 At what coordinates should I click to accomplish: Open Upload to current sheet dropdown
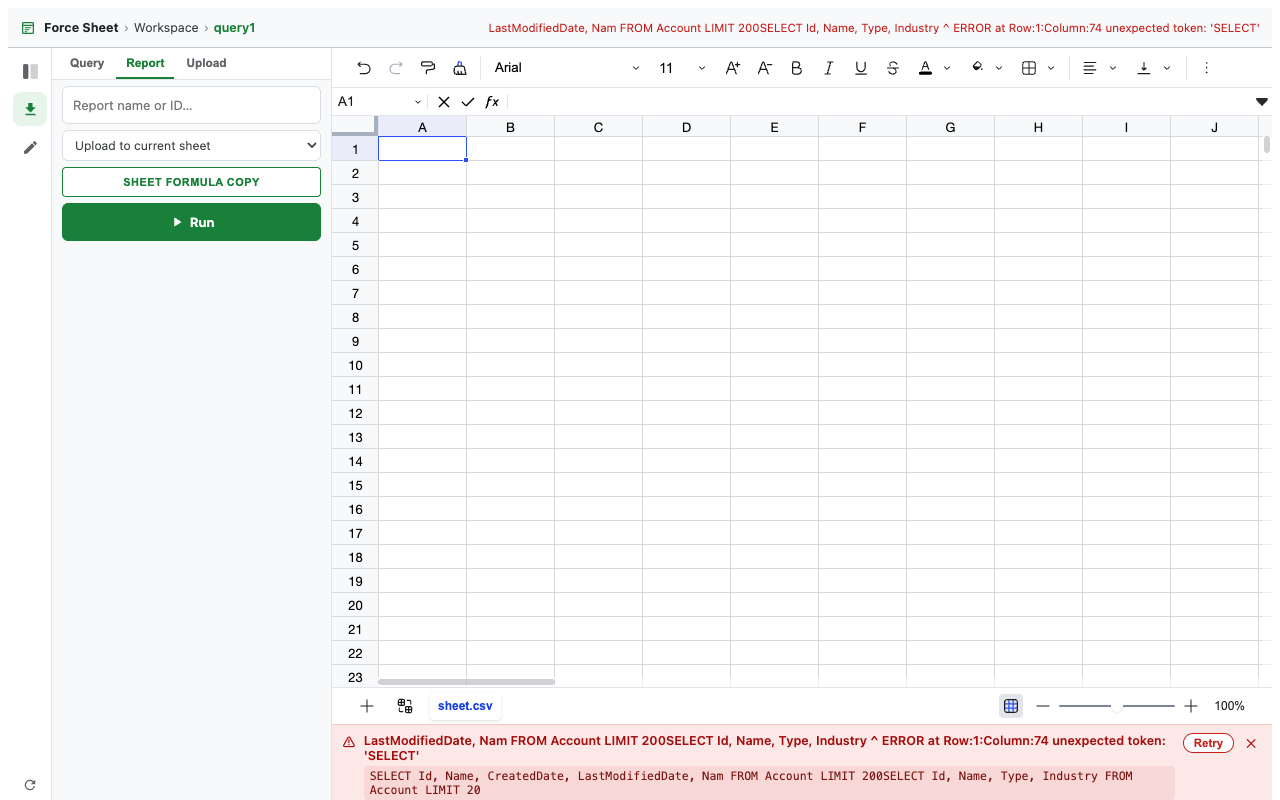tap(191, 146)
